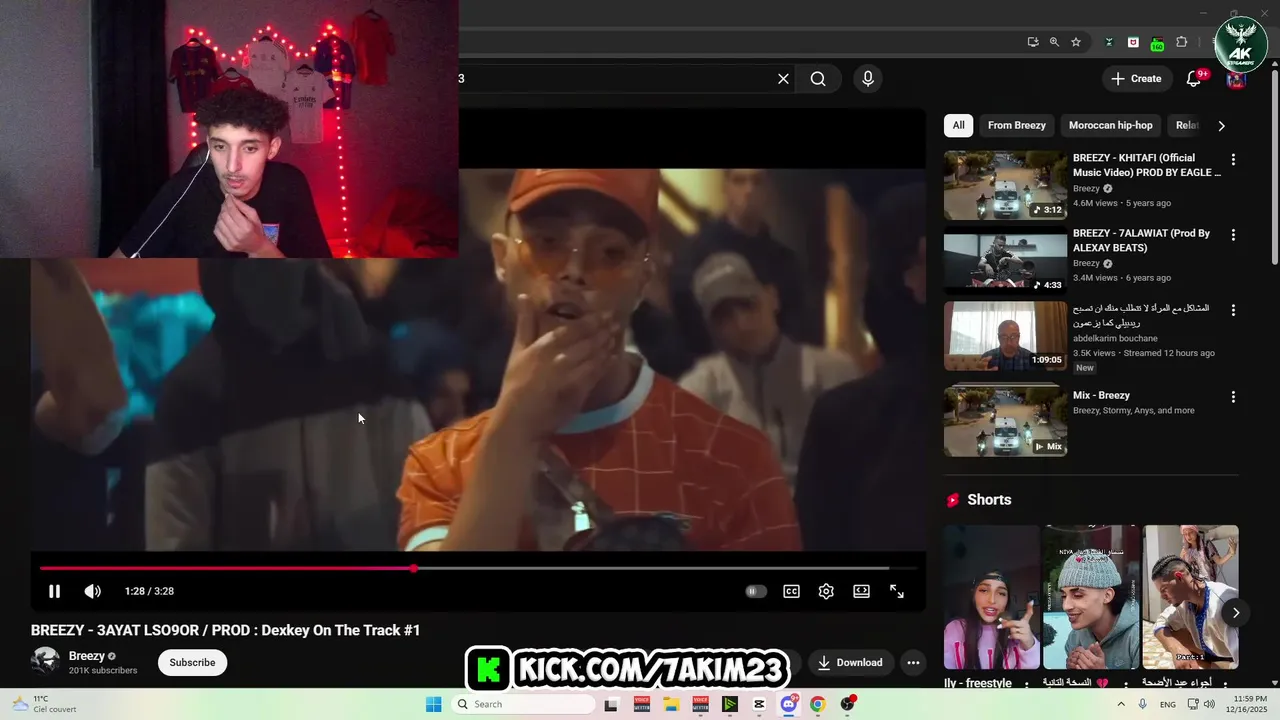The image size is (1280, 720).
Task: Click the Download button under the video
Action: tap(850, 662)
